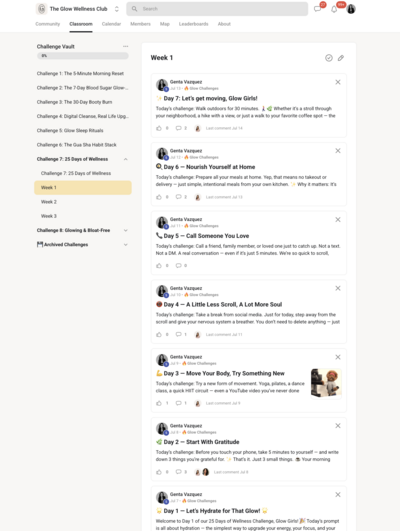
Task: Dismiss the Day 5 post with the X
Action: pos(338,219)
